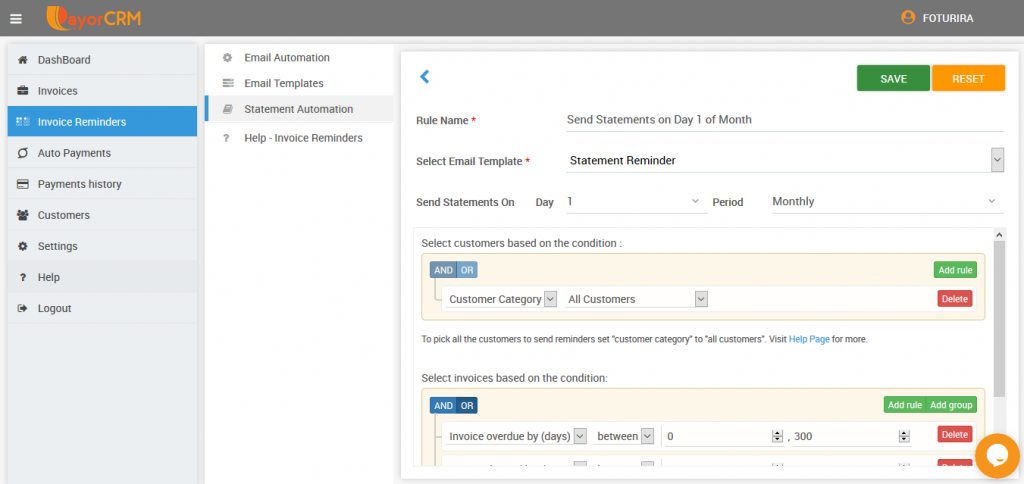Switch to the Email Templates section
Screen dimensions: 1024x484
[284, 83]
